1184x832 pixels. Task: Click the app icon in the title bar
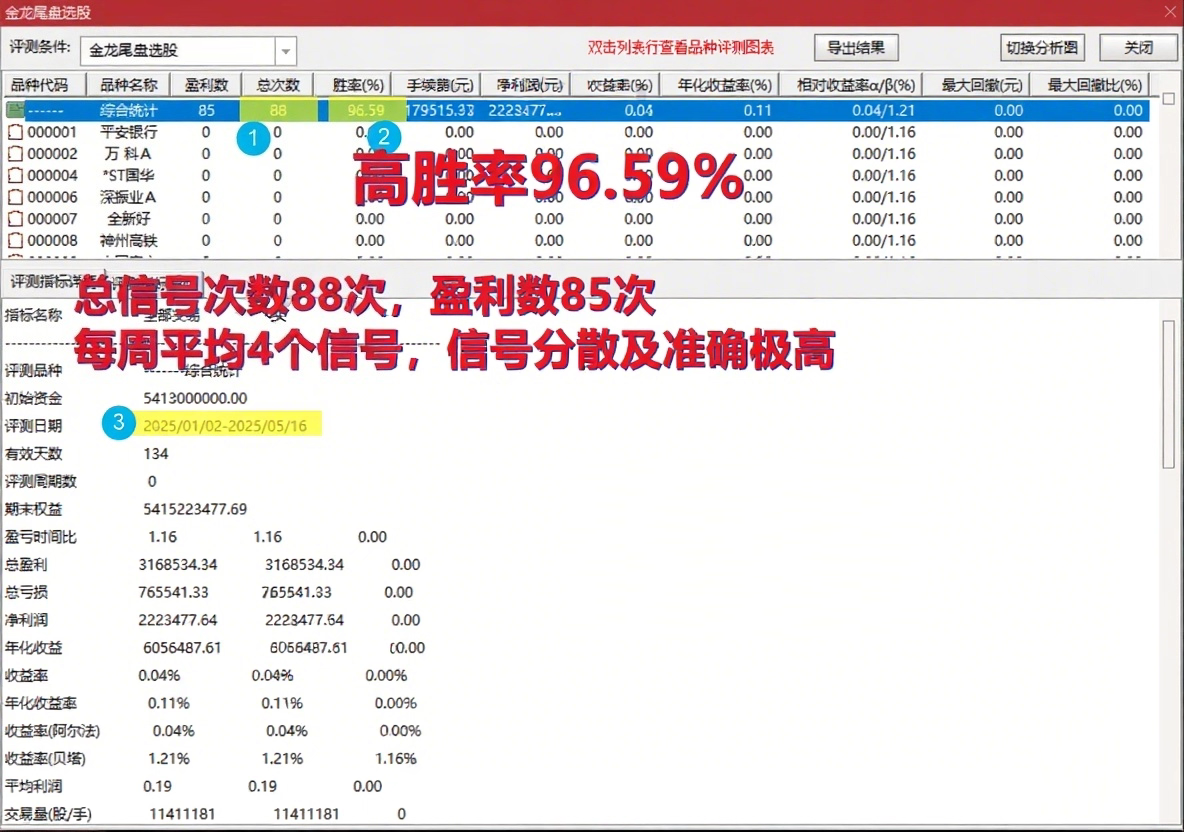click(x=10, y=12)
